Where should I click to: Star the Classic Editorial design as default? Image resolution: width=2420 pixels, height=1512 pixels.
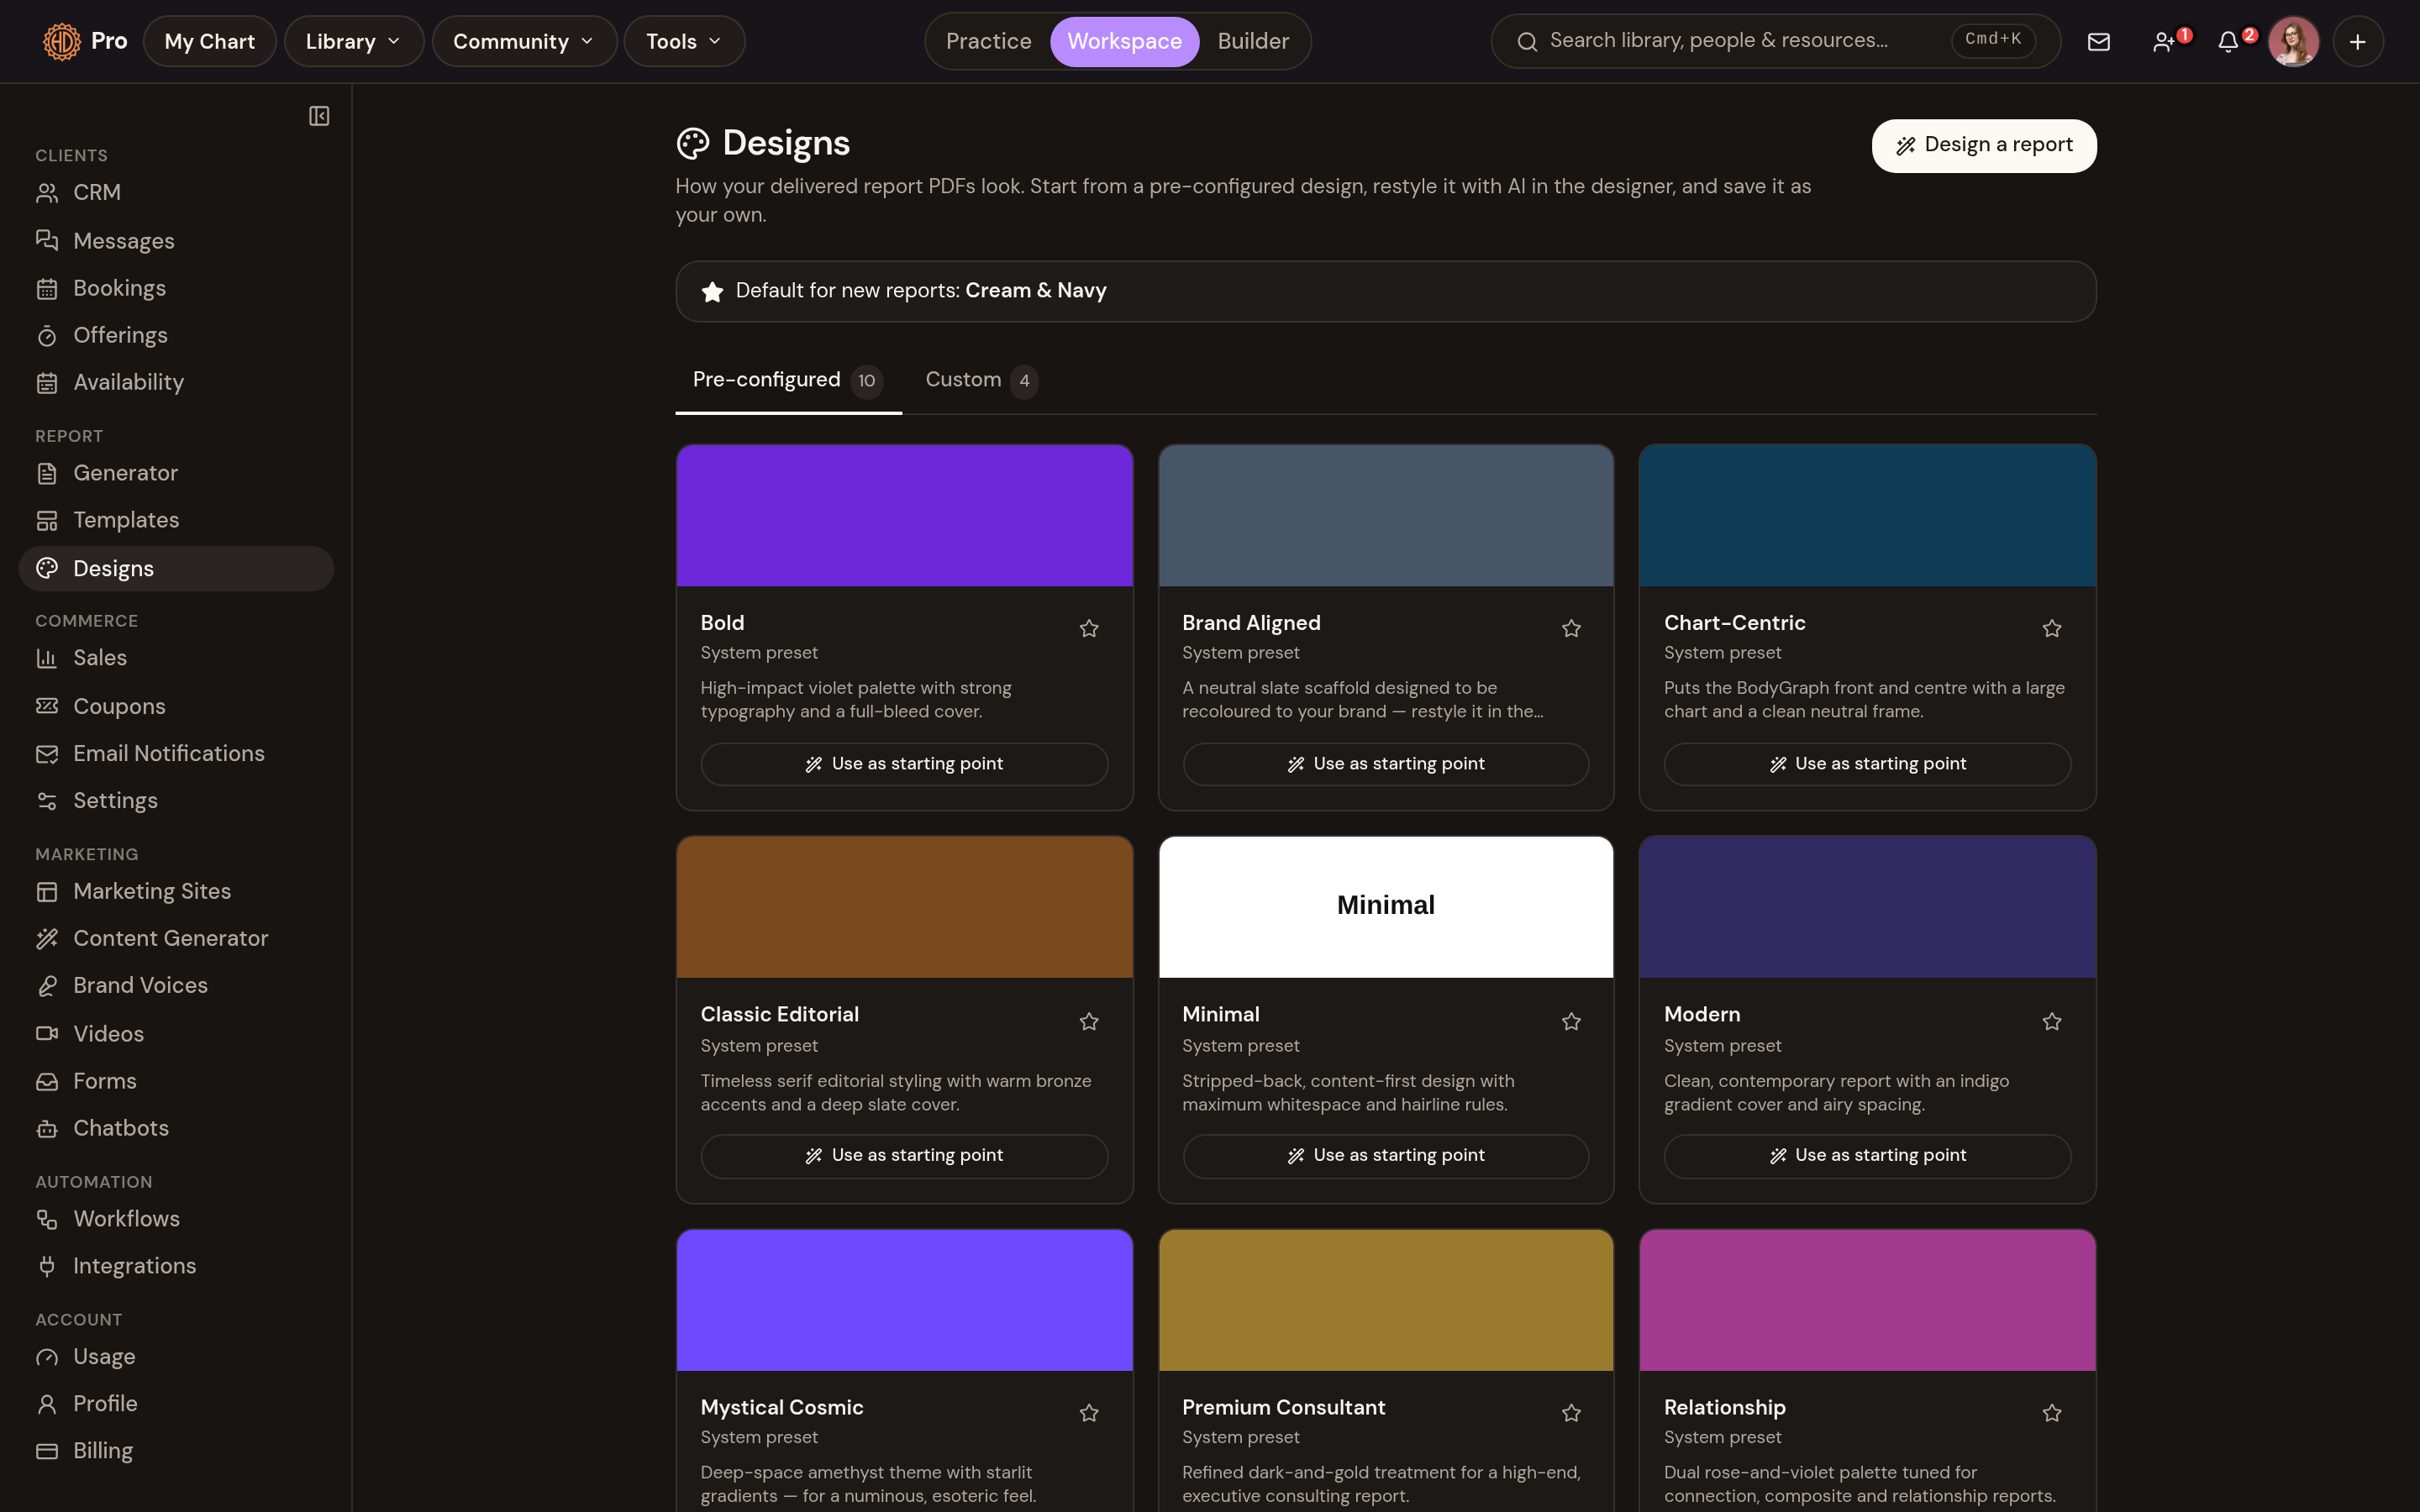point(1089,1021)
